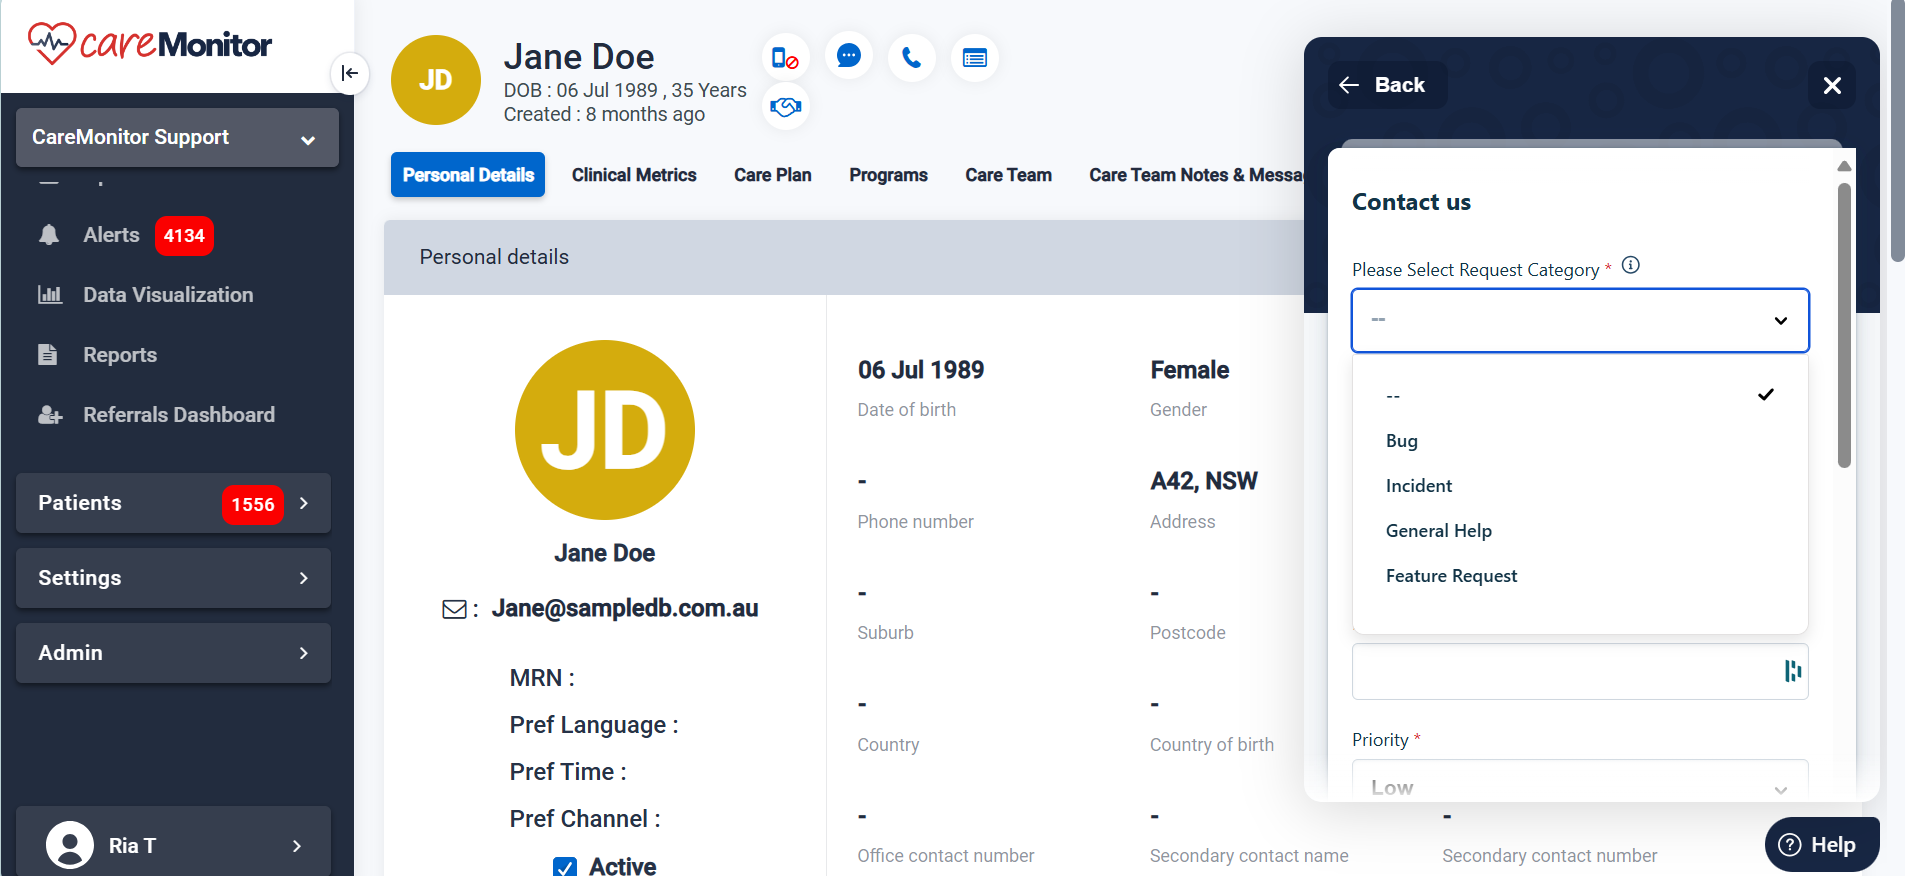1905x876 pixels.
Task: Click the Reports document icon
Action: click(x=48, y=354)
